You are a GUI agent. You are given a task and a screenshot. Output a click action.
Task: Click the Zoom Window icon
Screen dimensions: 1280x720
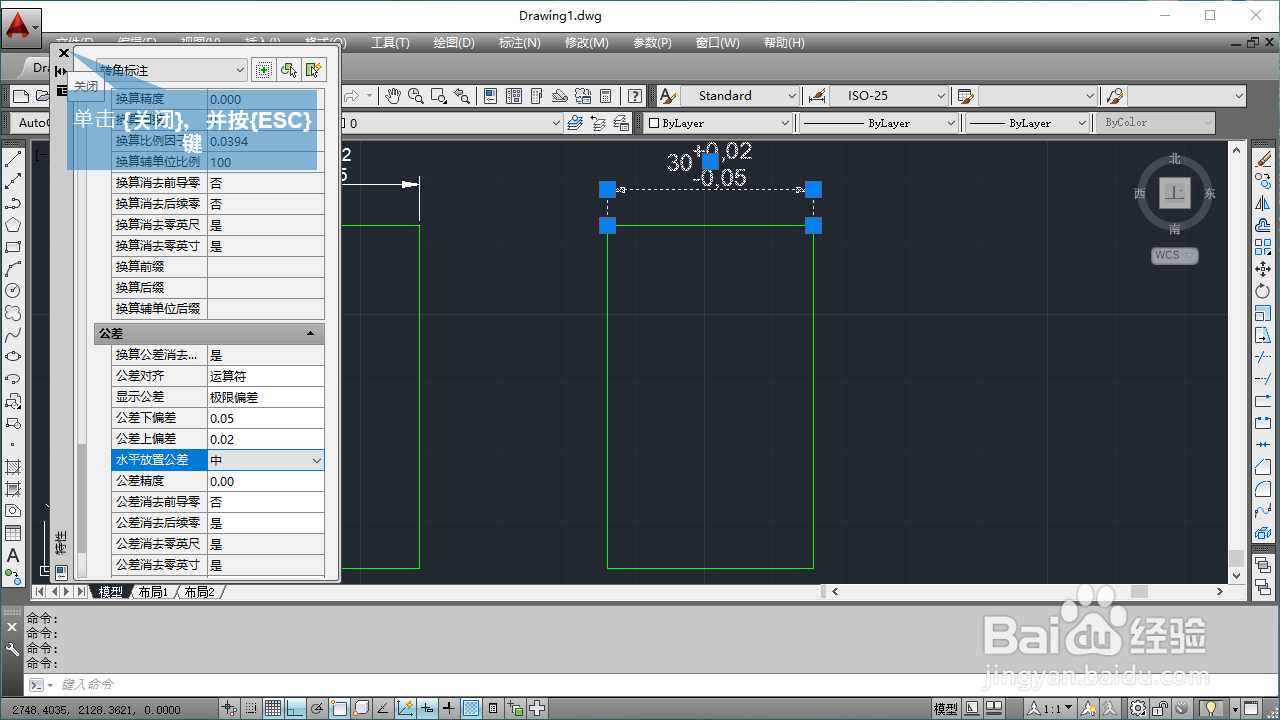tap(438, 96)
